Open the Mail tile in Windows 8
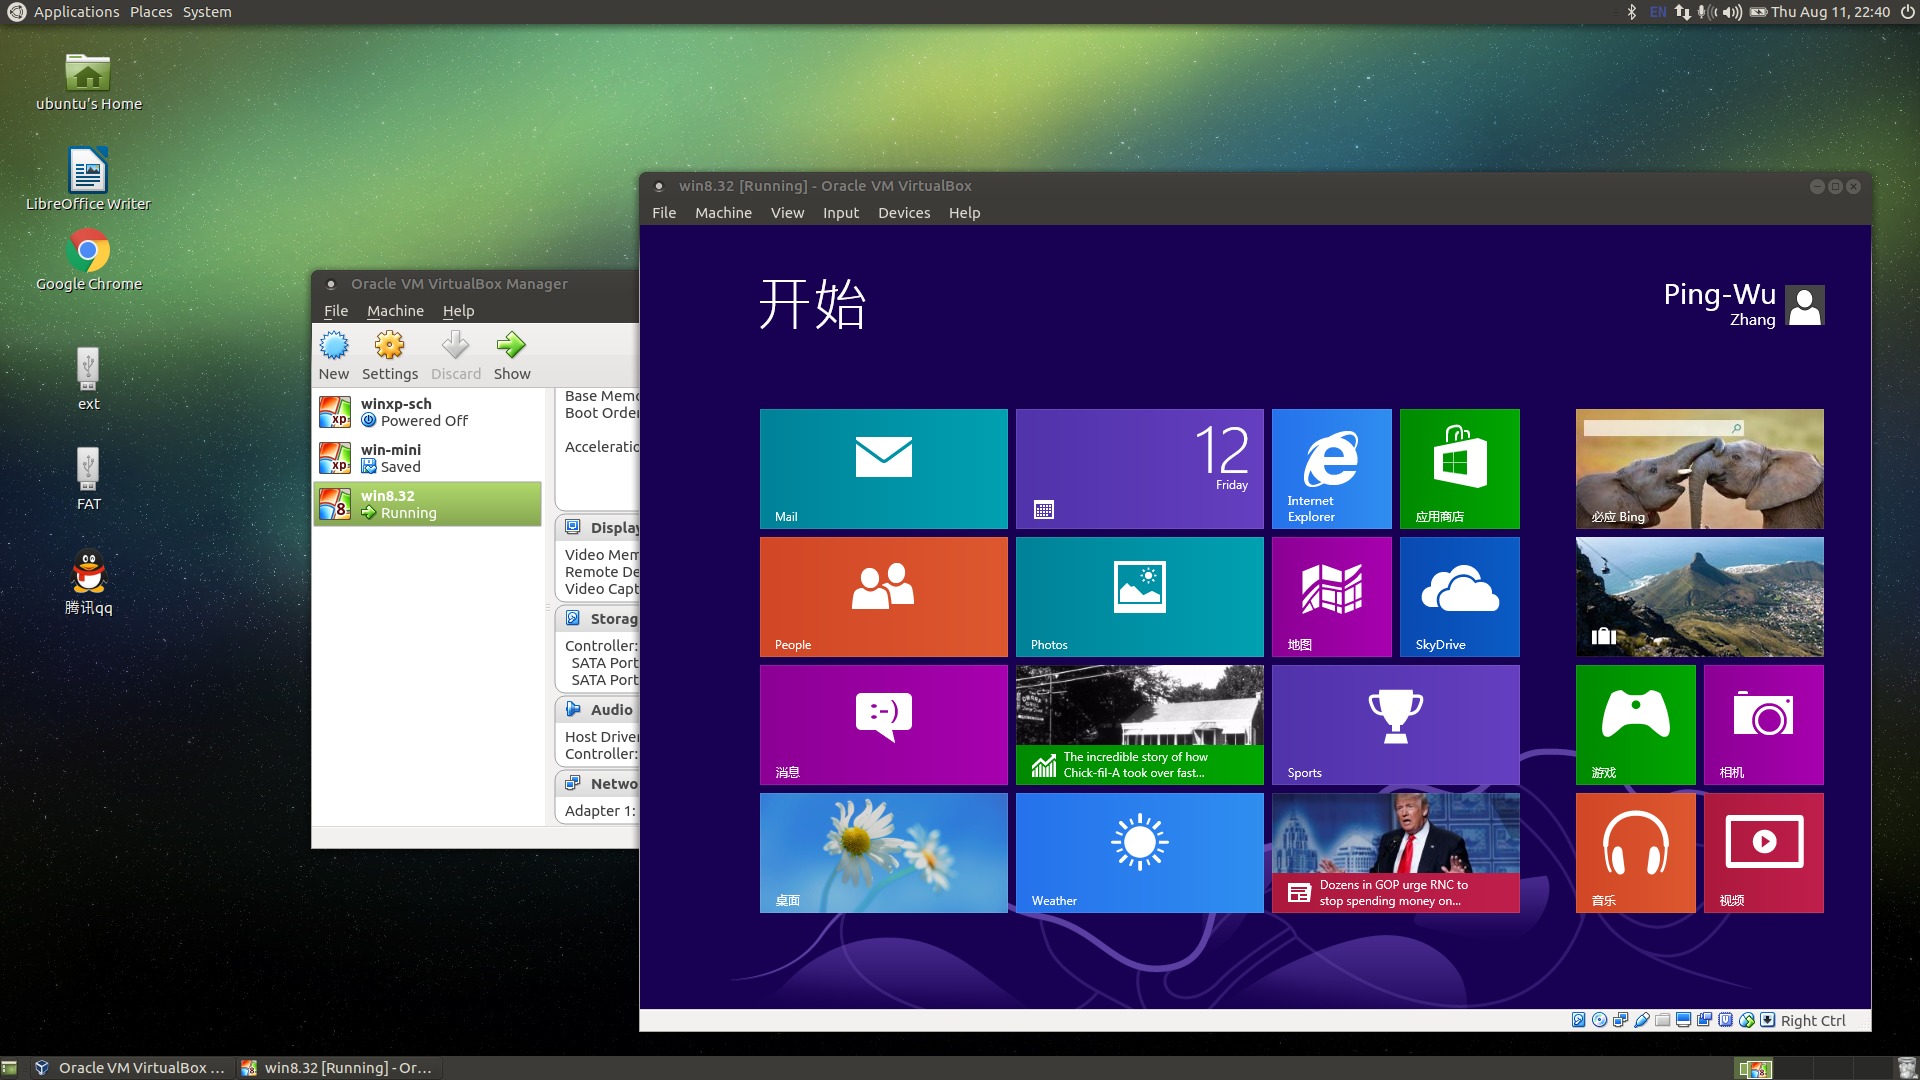The width and height of the screenshot is (1920, 1080). [883, 469]
